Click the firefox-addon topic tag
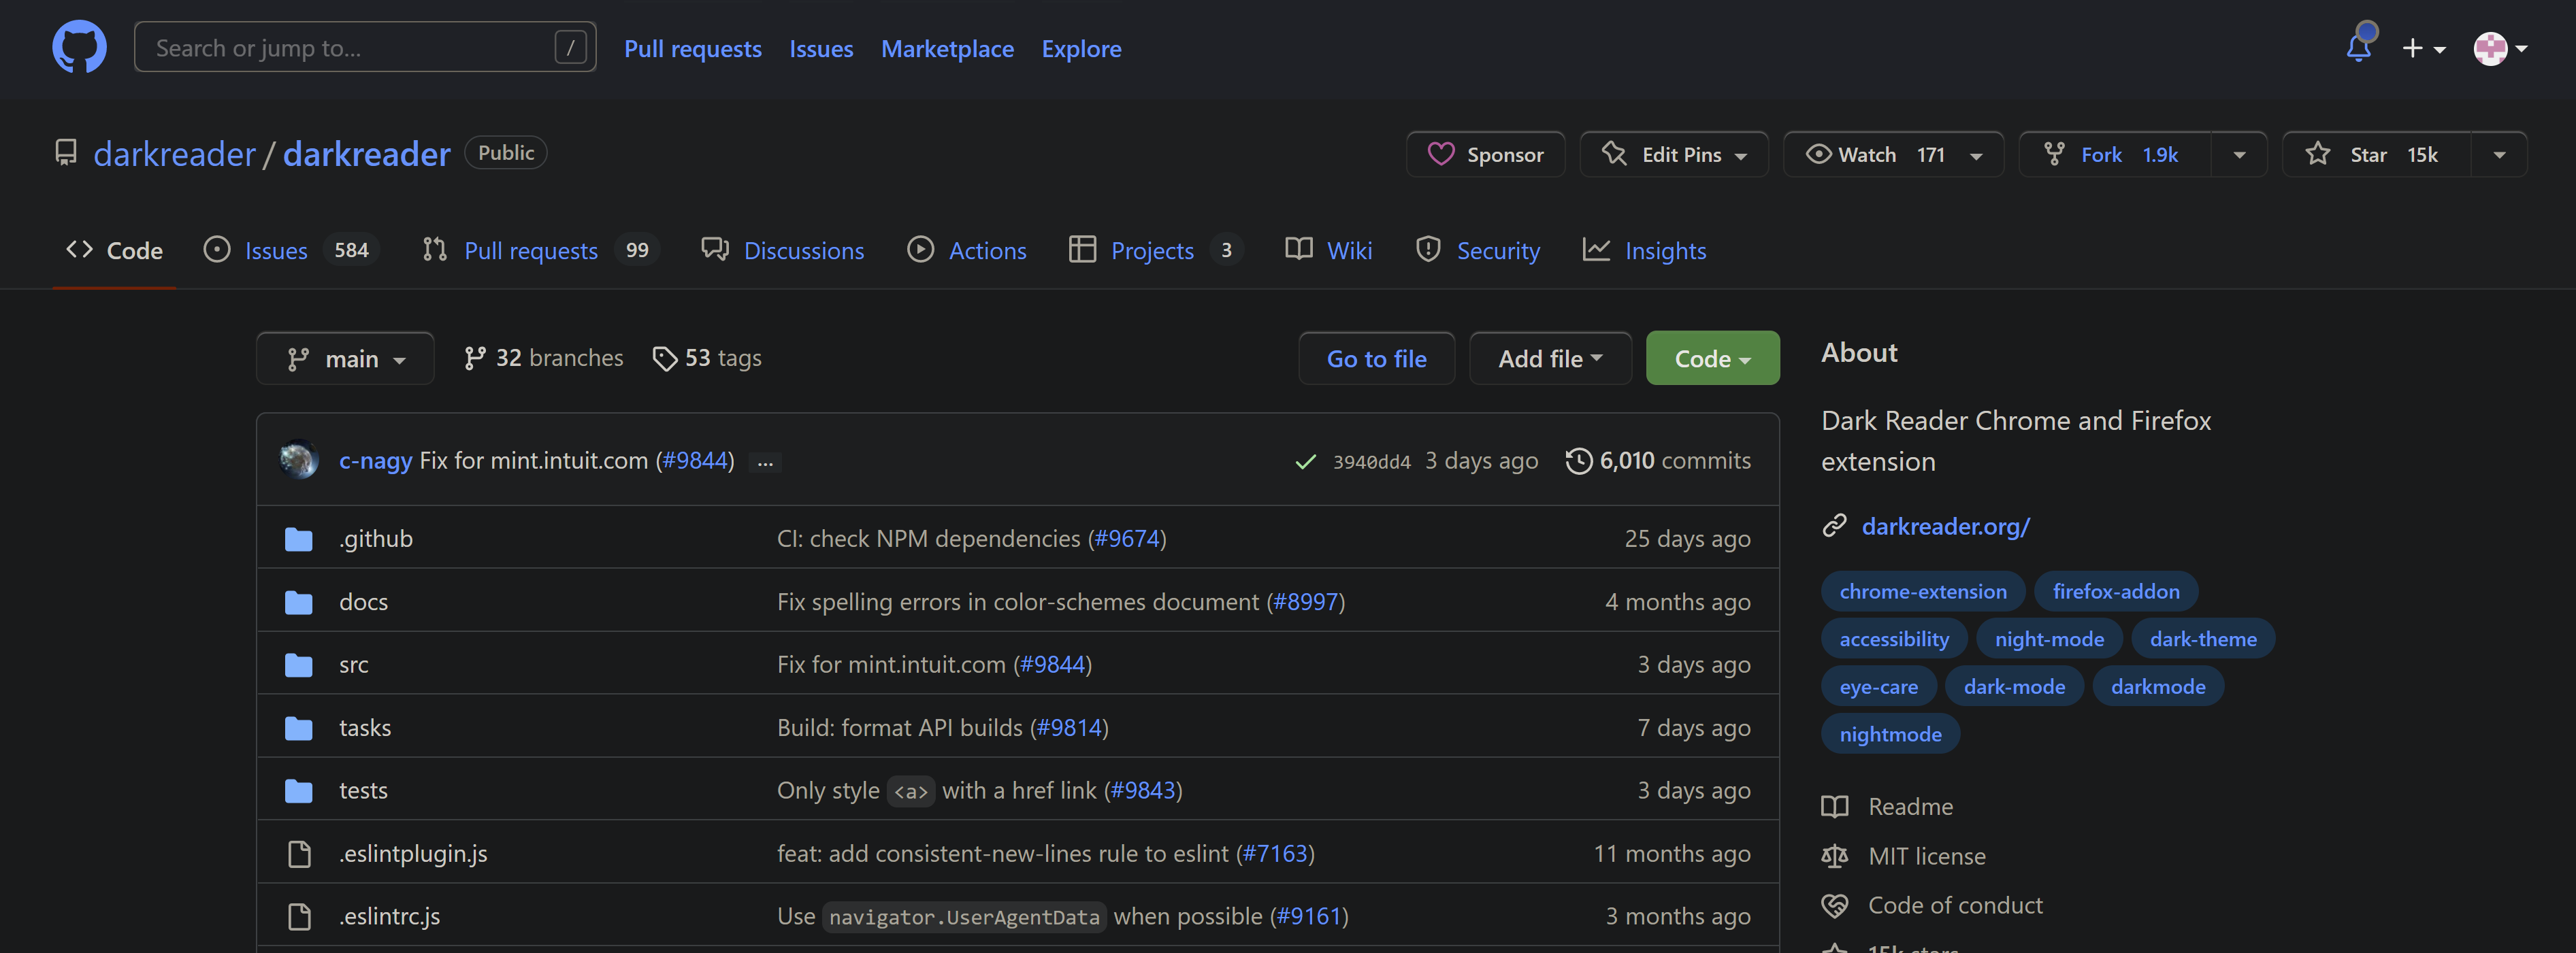Image resolution: width=2576 pixels, height=953 pixels. pos(2116,591)
